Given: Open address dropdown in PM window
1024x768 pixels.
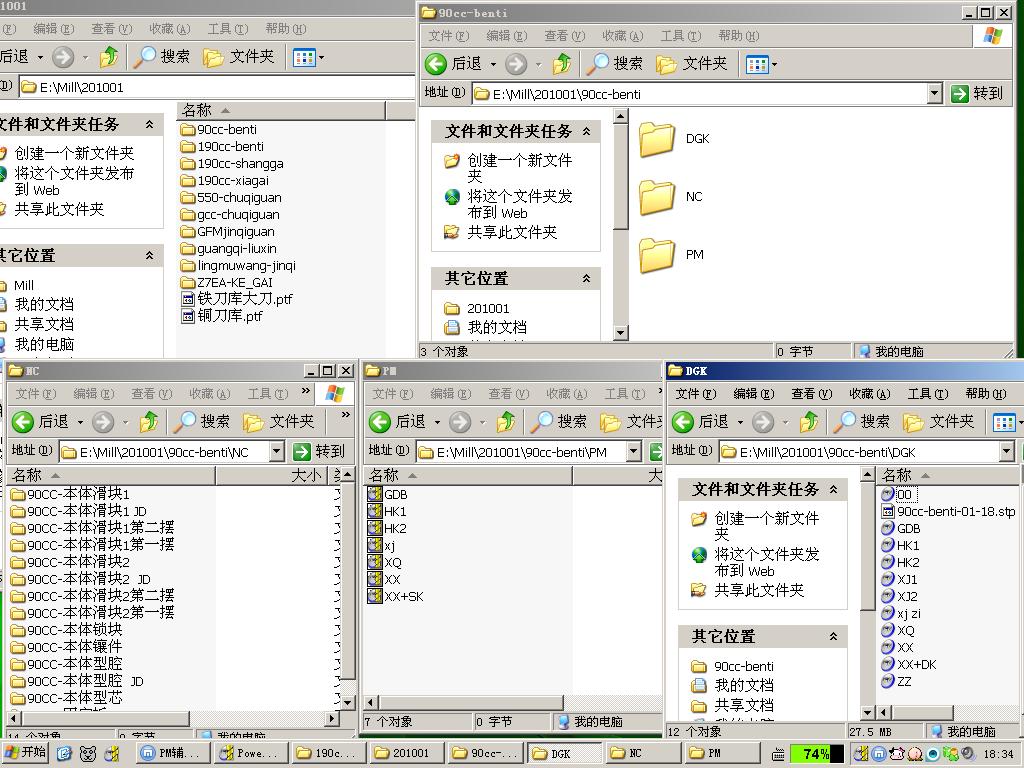Looking at the screenshot, I should point(633,451).
